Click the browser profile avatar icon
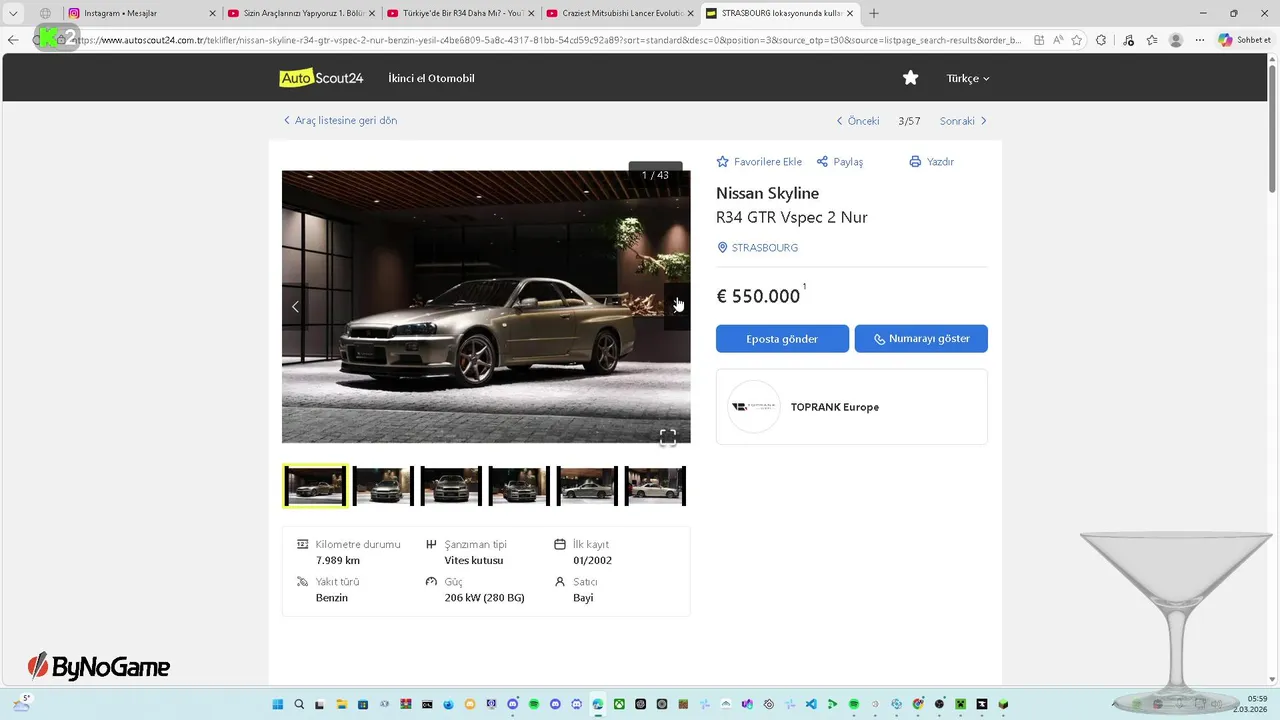The height and width of the screenshot is (720, 1280). point(1176,40)
